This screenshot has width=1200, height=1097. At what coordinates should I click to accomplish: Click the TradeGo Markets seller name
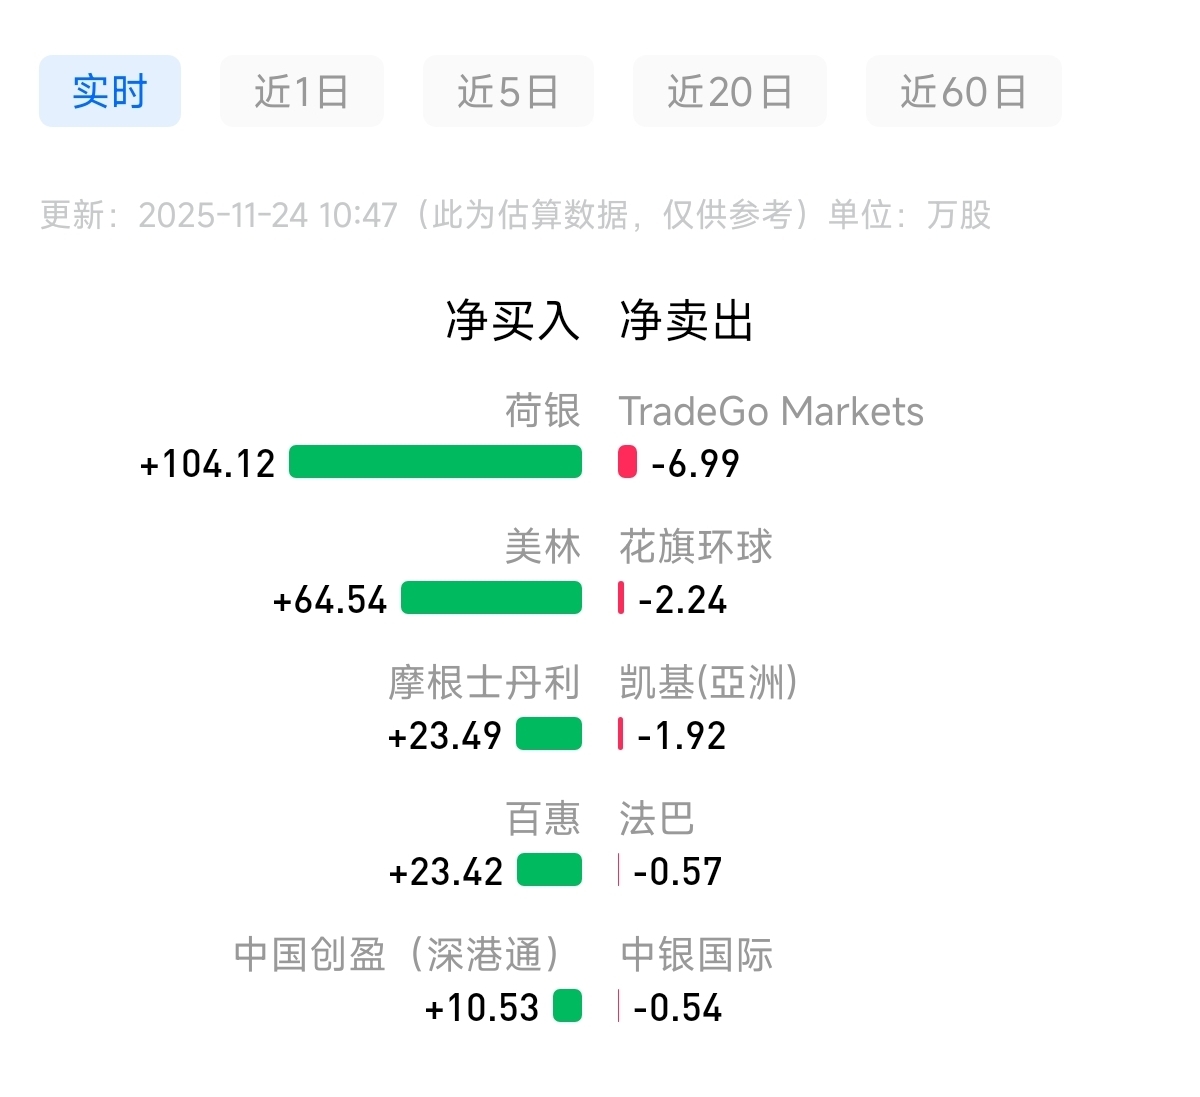[x=771, y=411]
